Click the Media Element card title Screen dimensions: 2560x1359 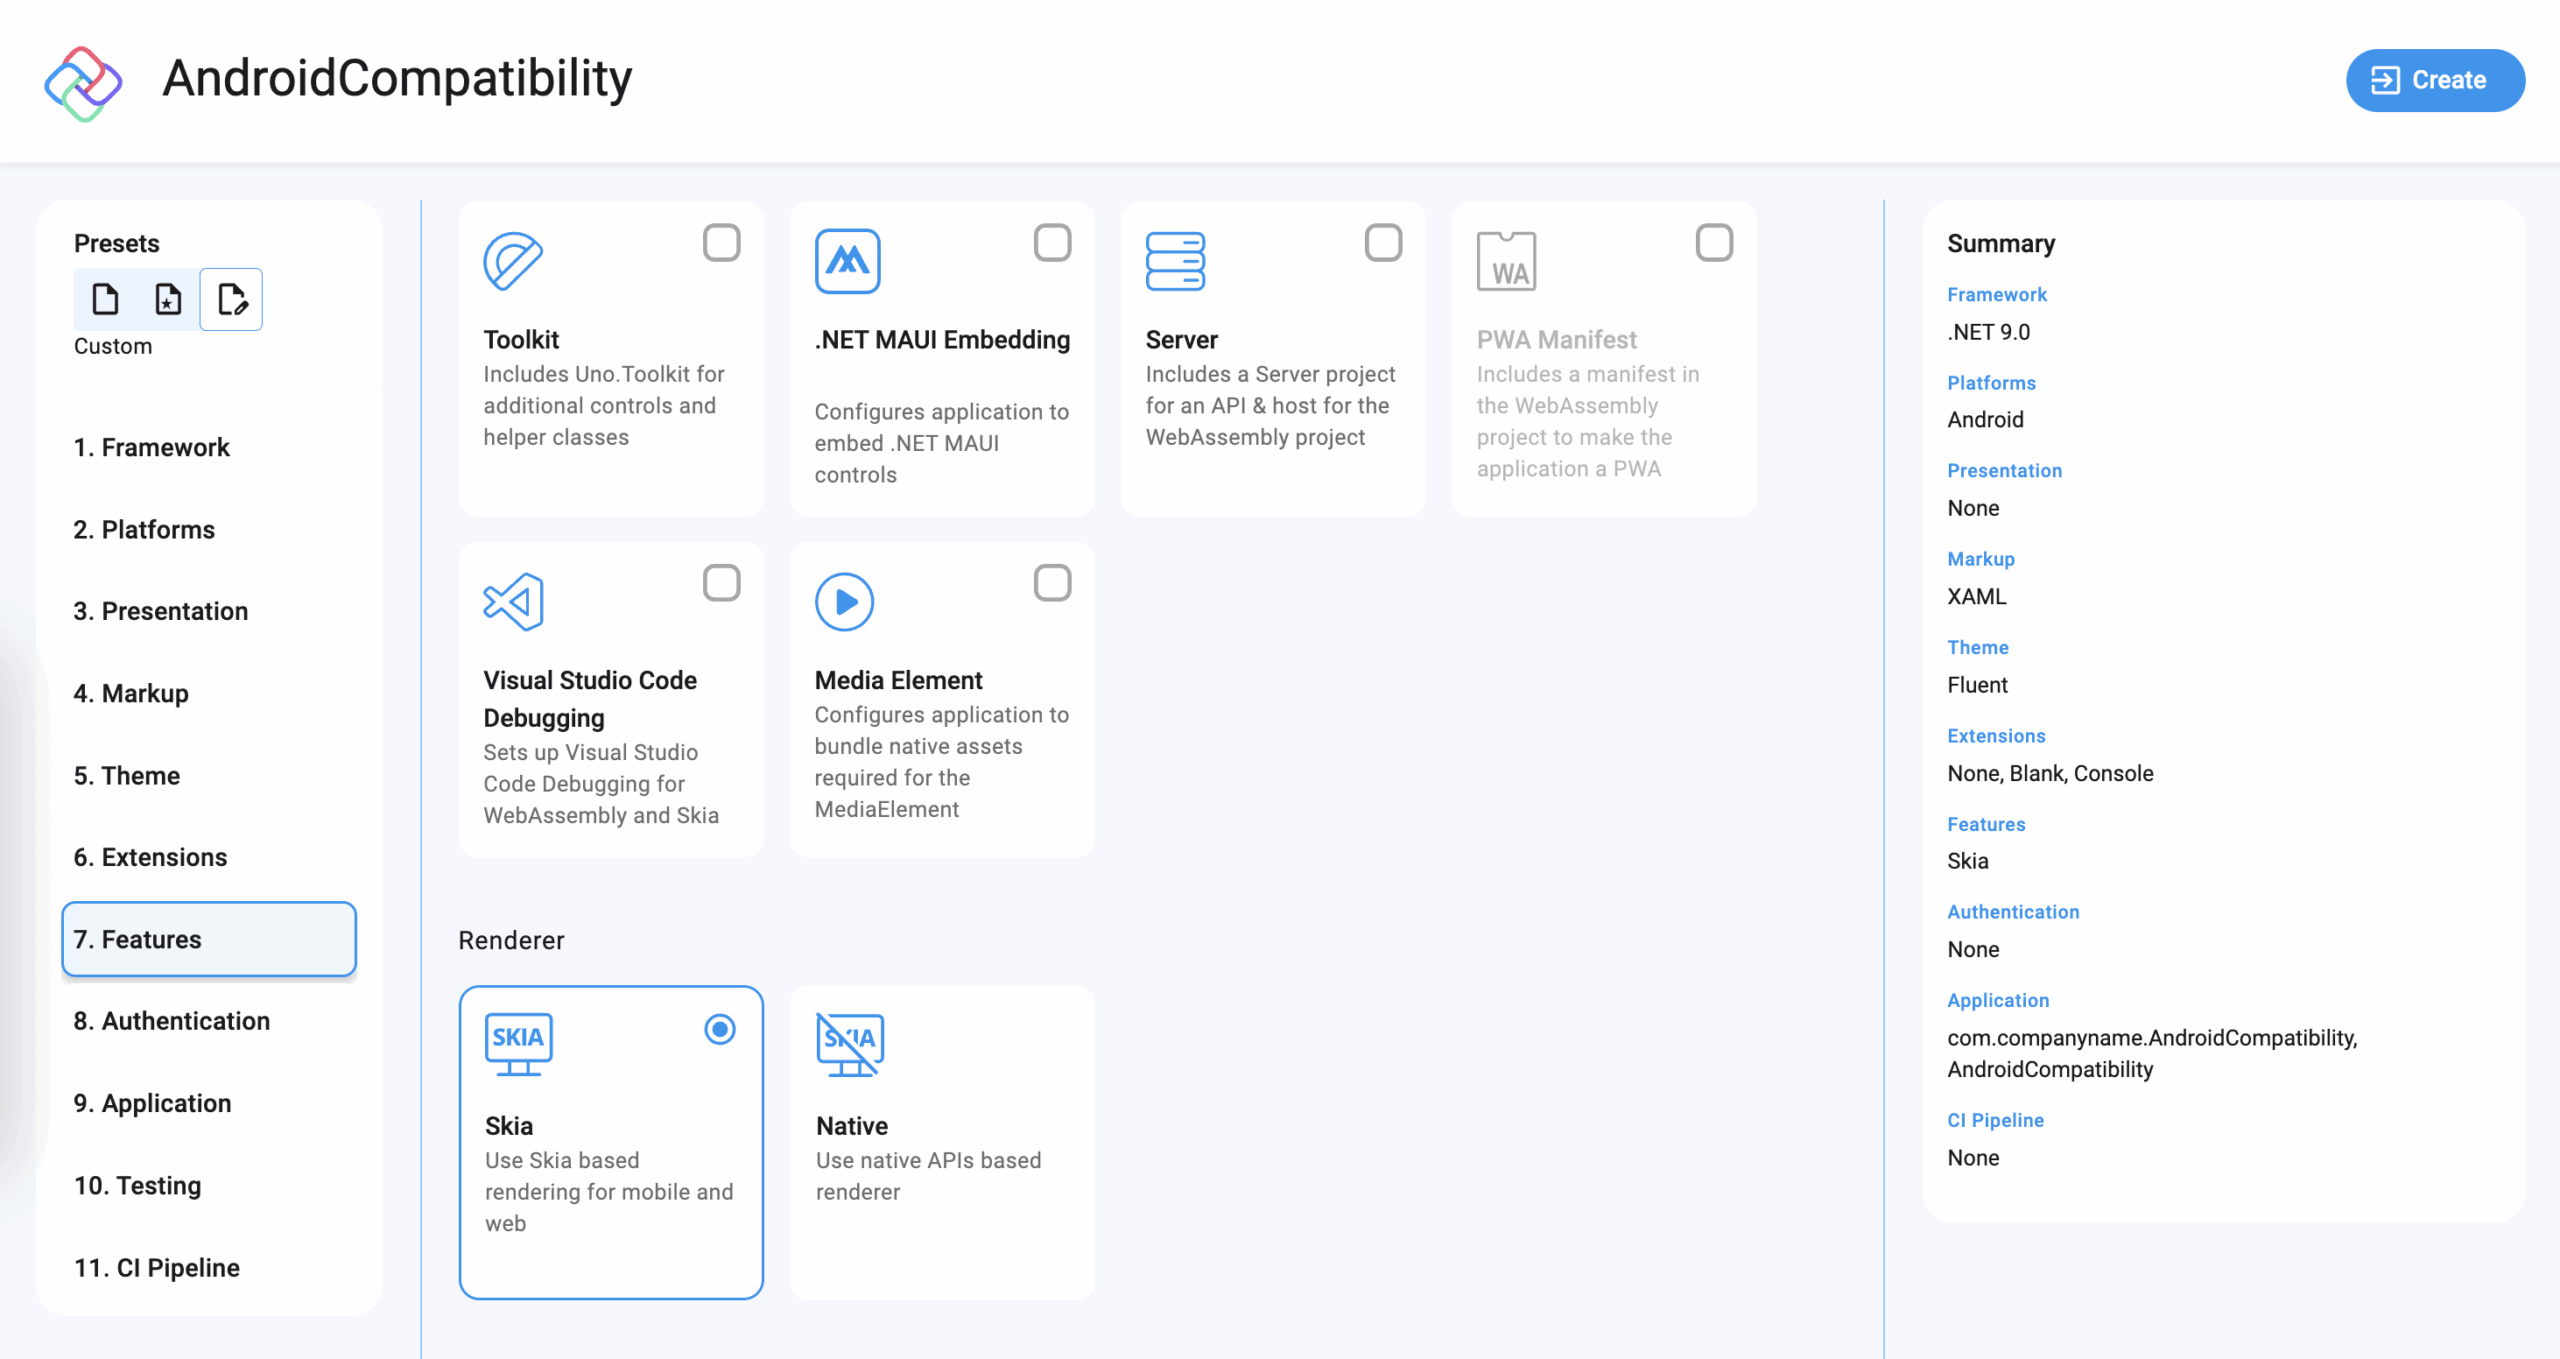coord(898,680)
